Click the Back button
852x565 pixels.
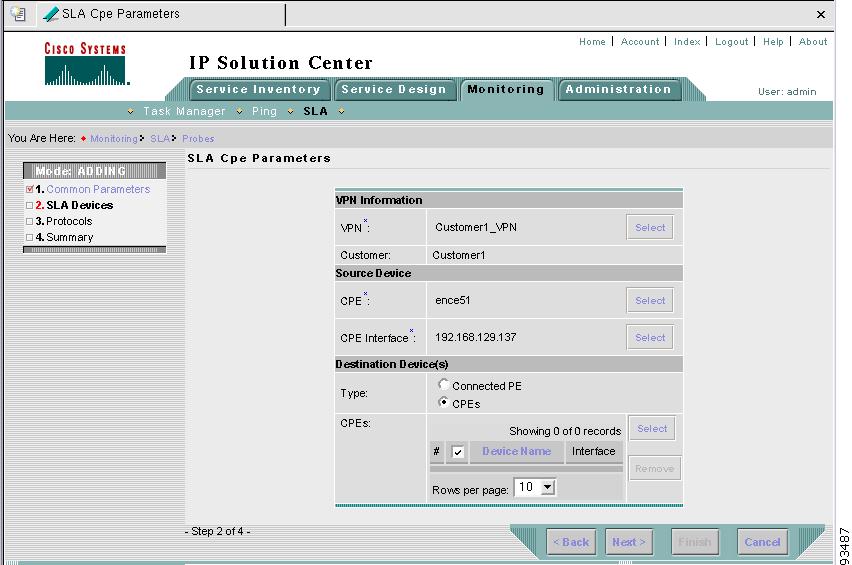pyautogui.click(x=571, y=542)
